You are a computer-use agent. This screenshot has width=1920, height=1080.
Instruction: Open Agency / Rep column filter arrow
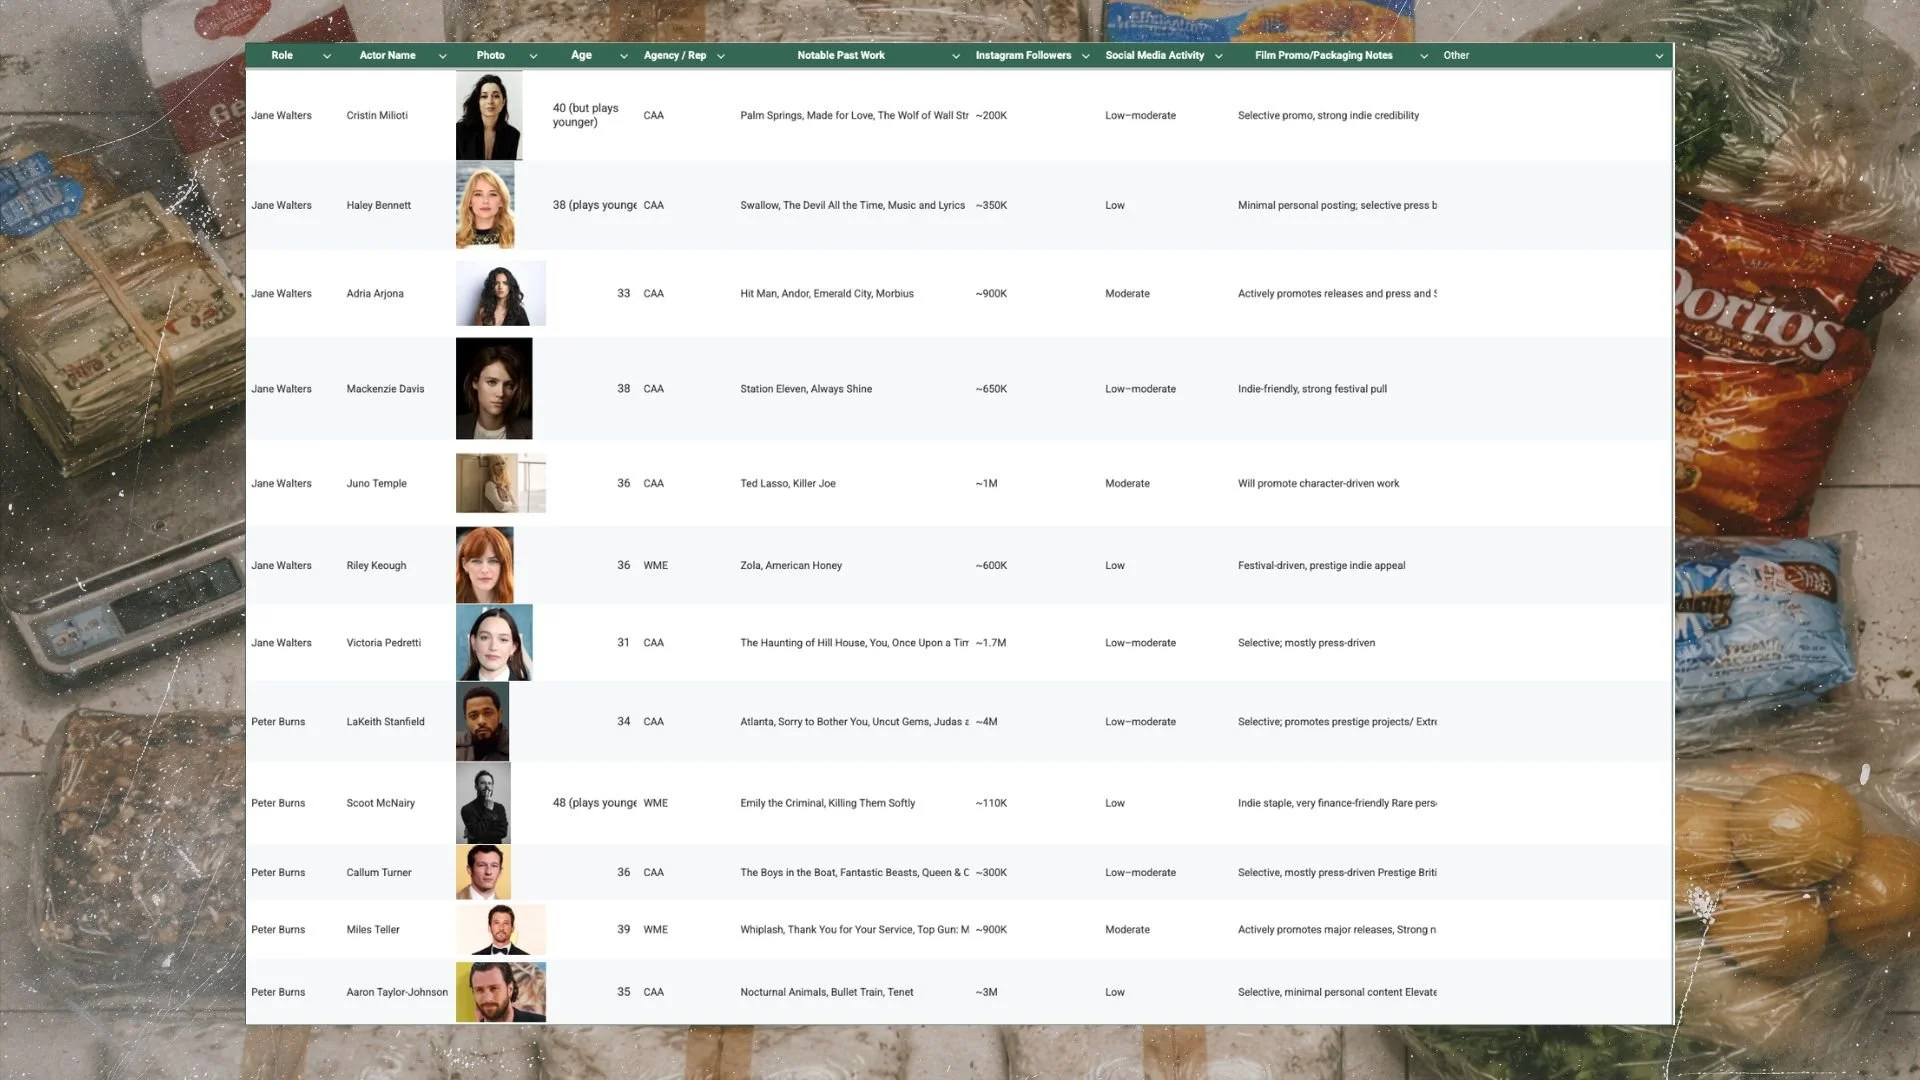(721, 56)
